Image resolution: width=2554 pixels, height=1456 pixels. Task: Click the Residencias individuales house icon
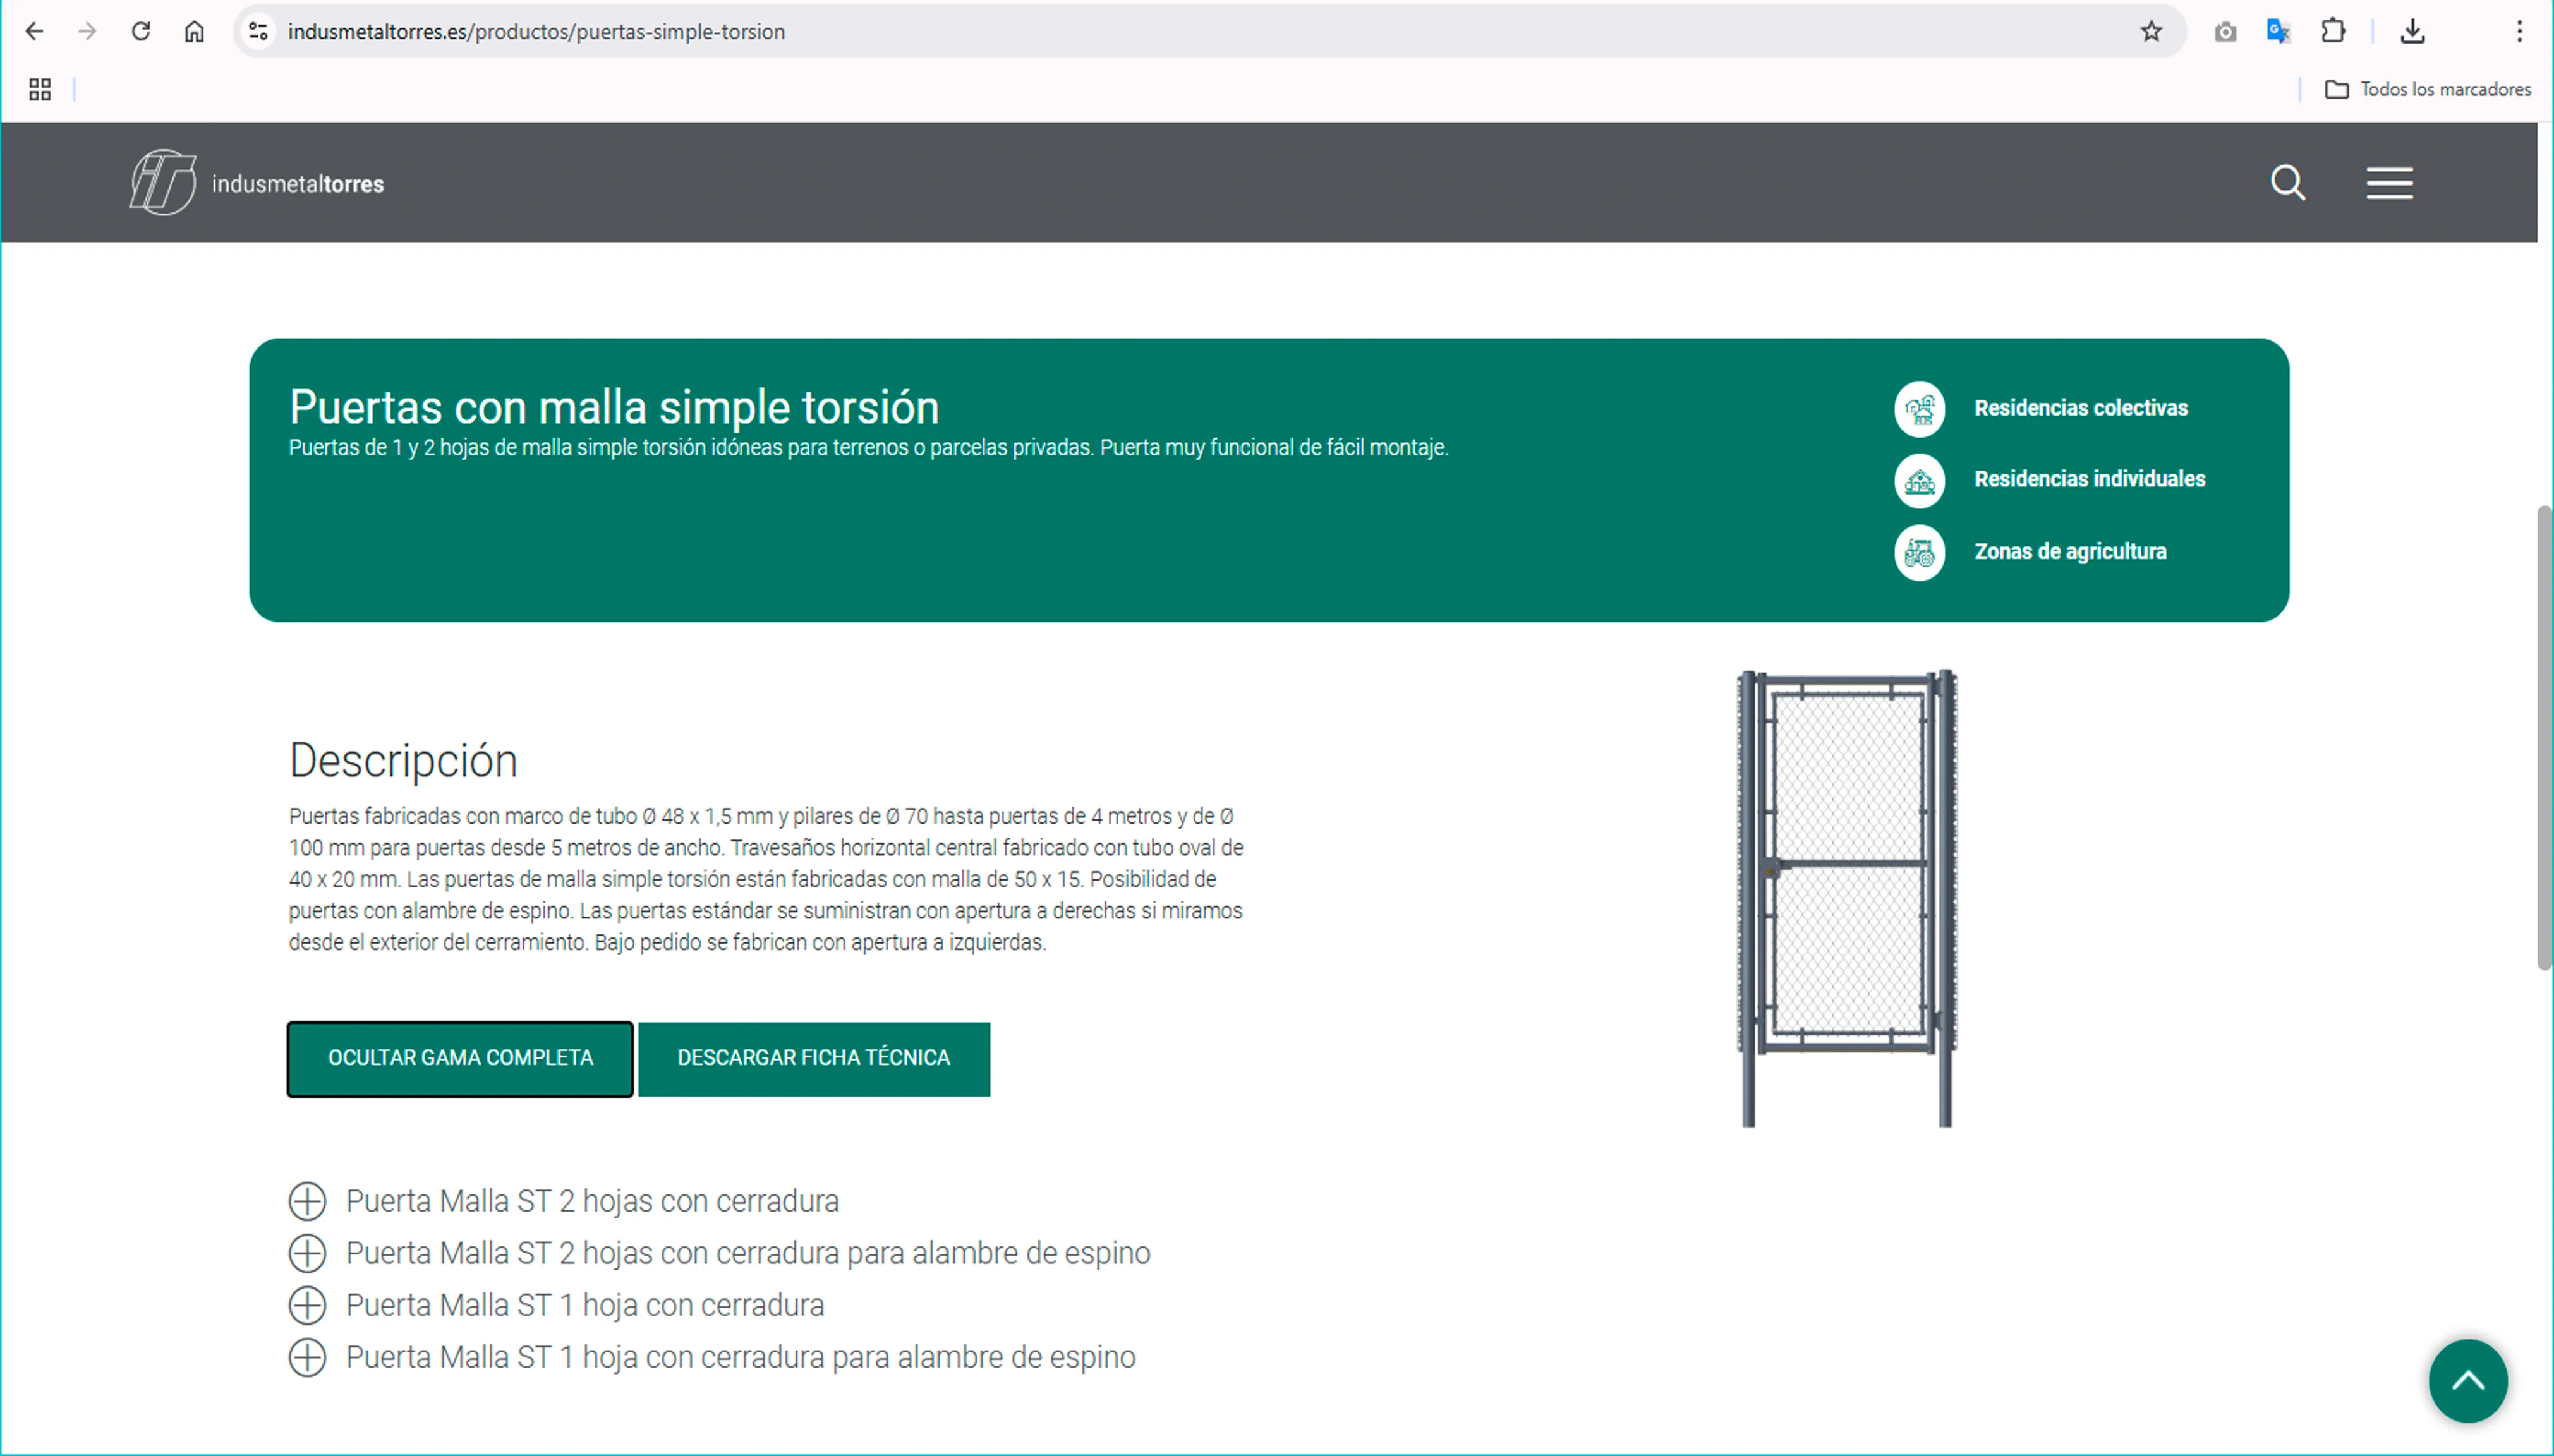pyautogui.click(x=1919, y=481)
